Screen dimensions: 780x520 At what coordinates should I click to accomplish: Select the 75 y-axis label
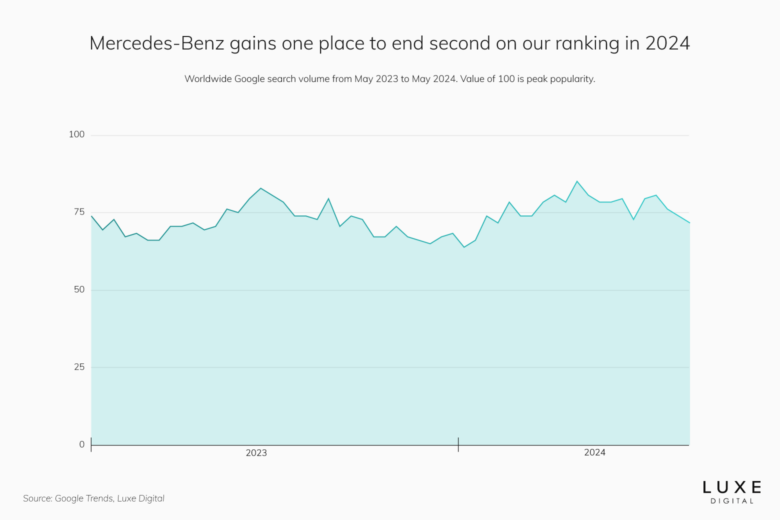[79, 212]
